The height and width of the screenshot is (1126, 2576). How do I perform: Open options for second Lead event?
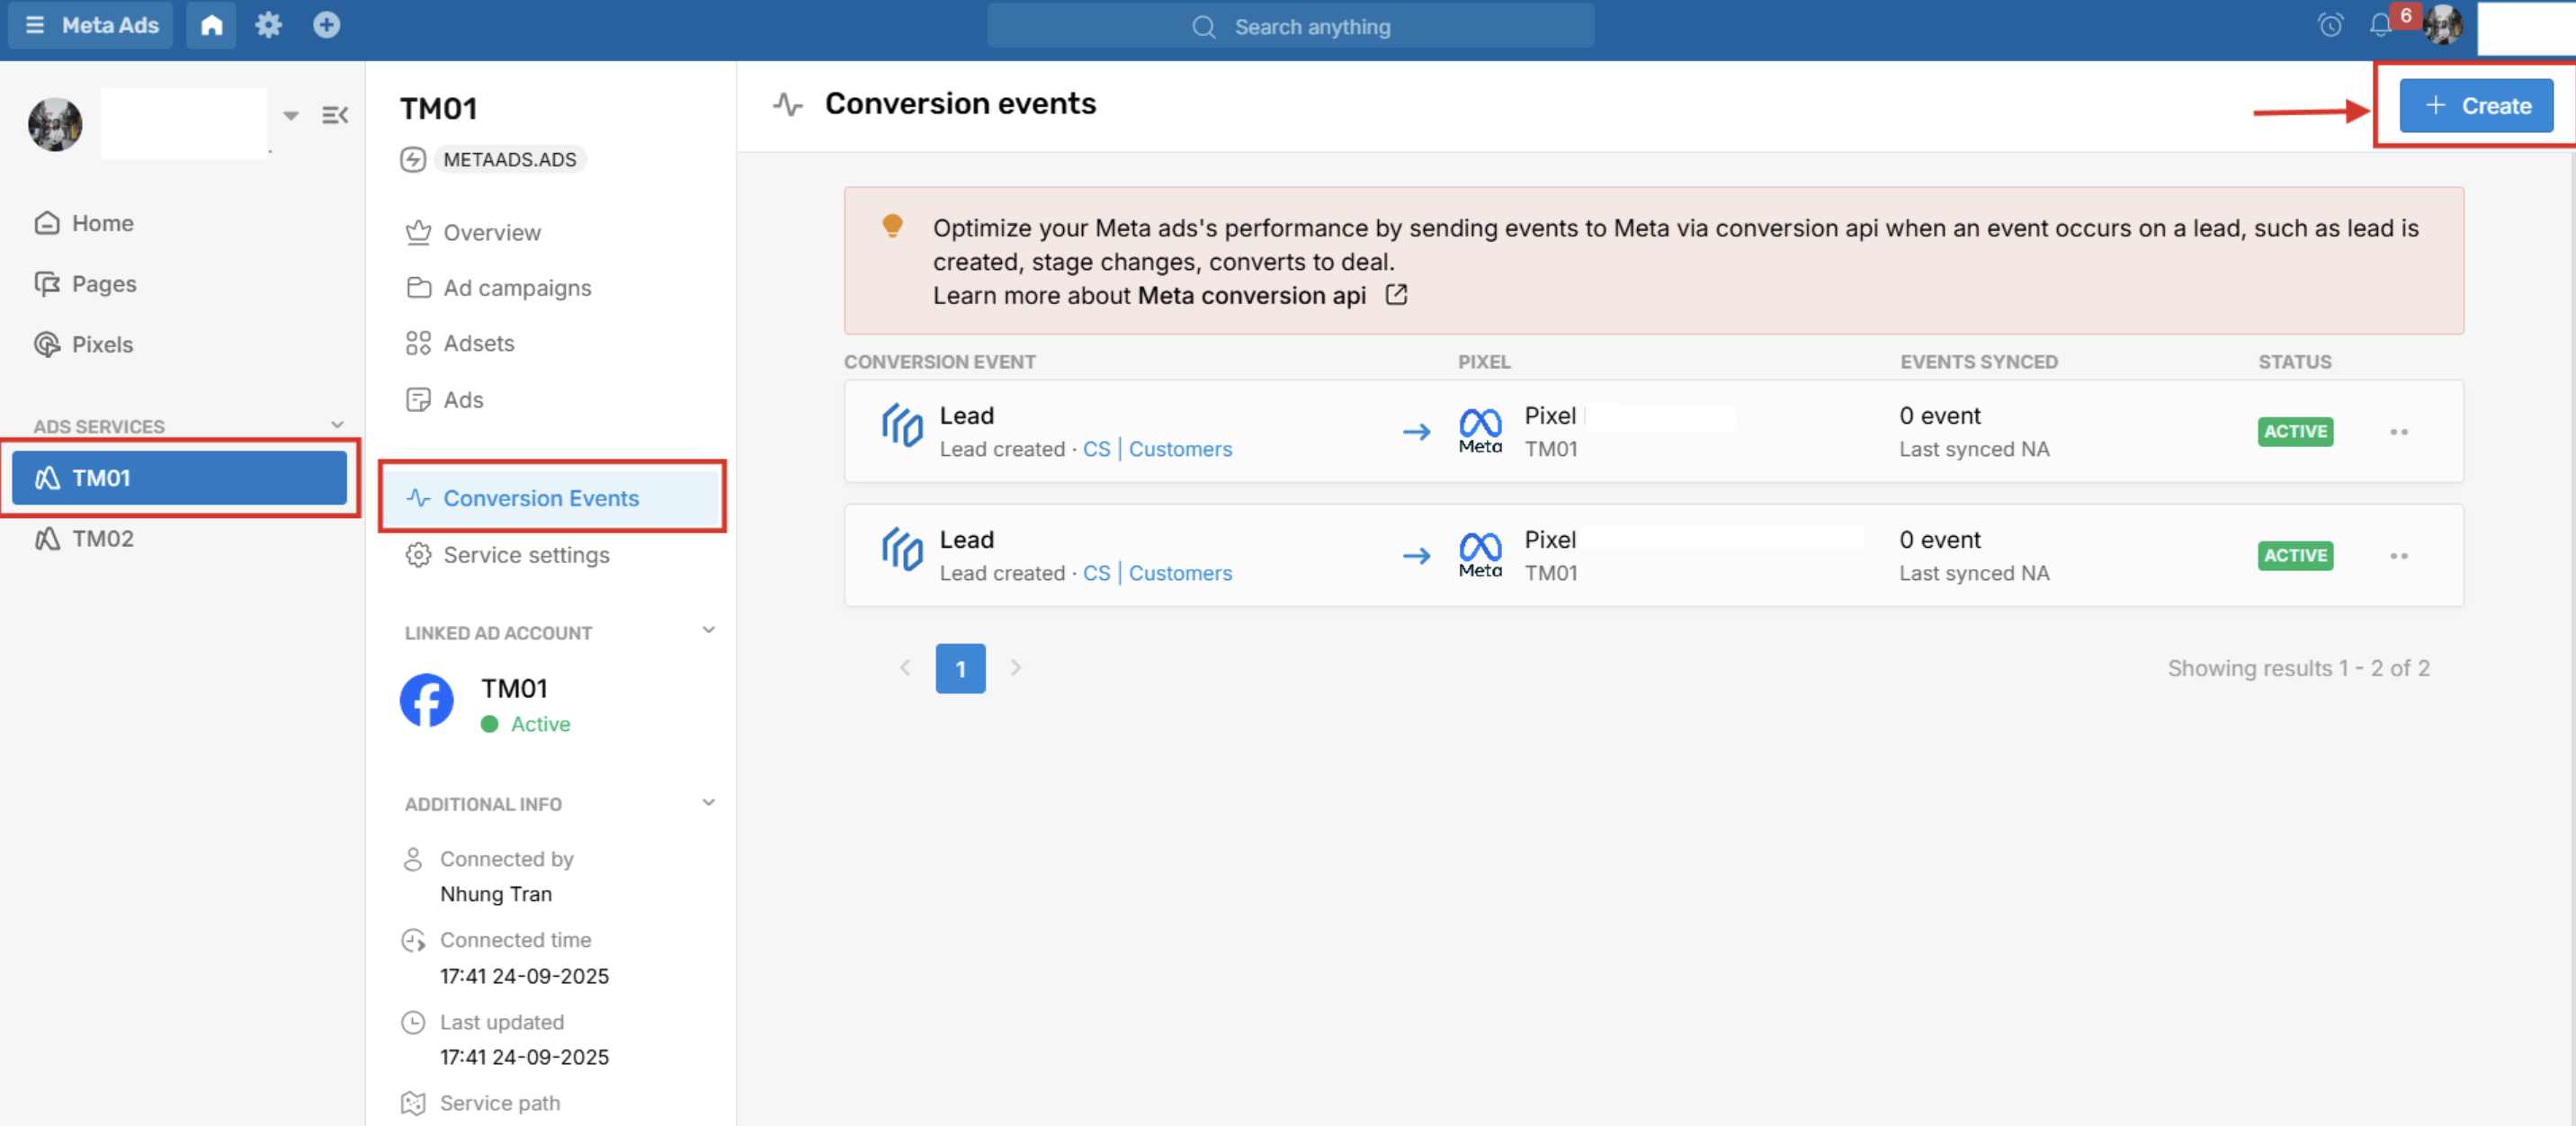tap(2398, 556)
